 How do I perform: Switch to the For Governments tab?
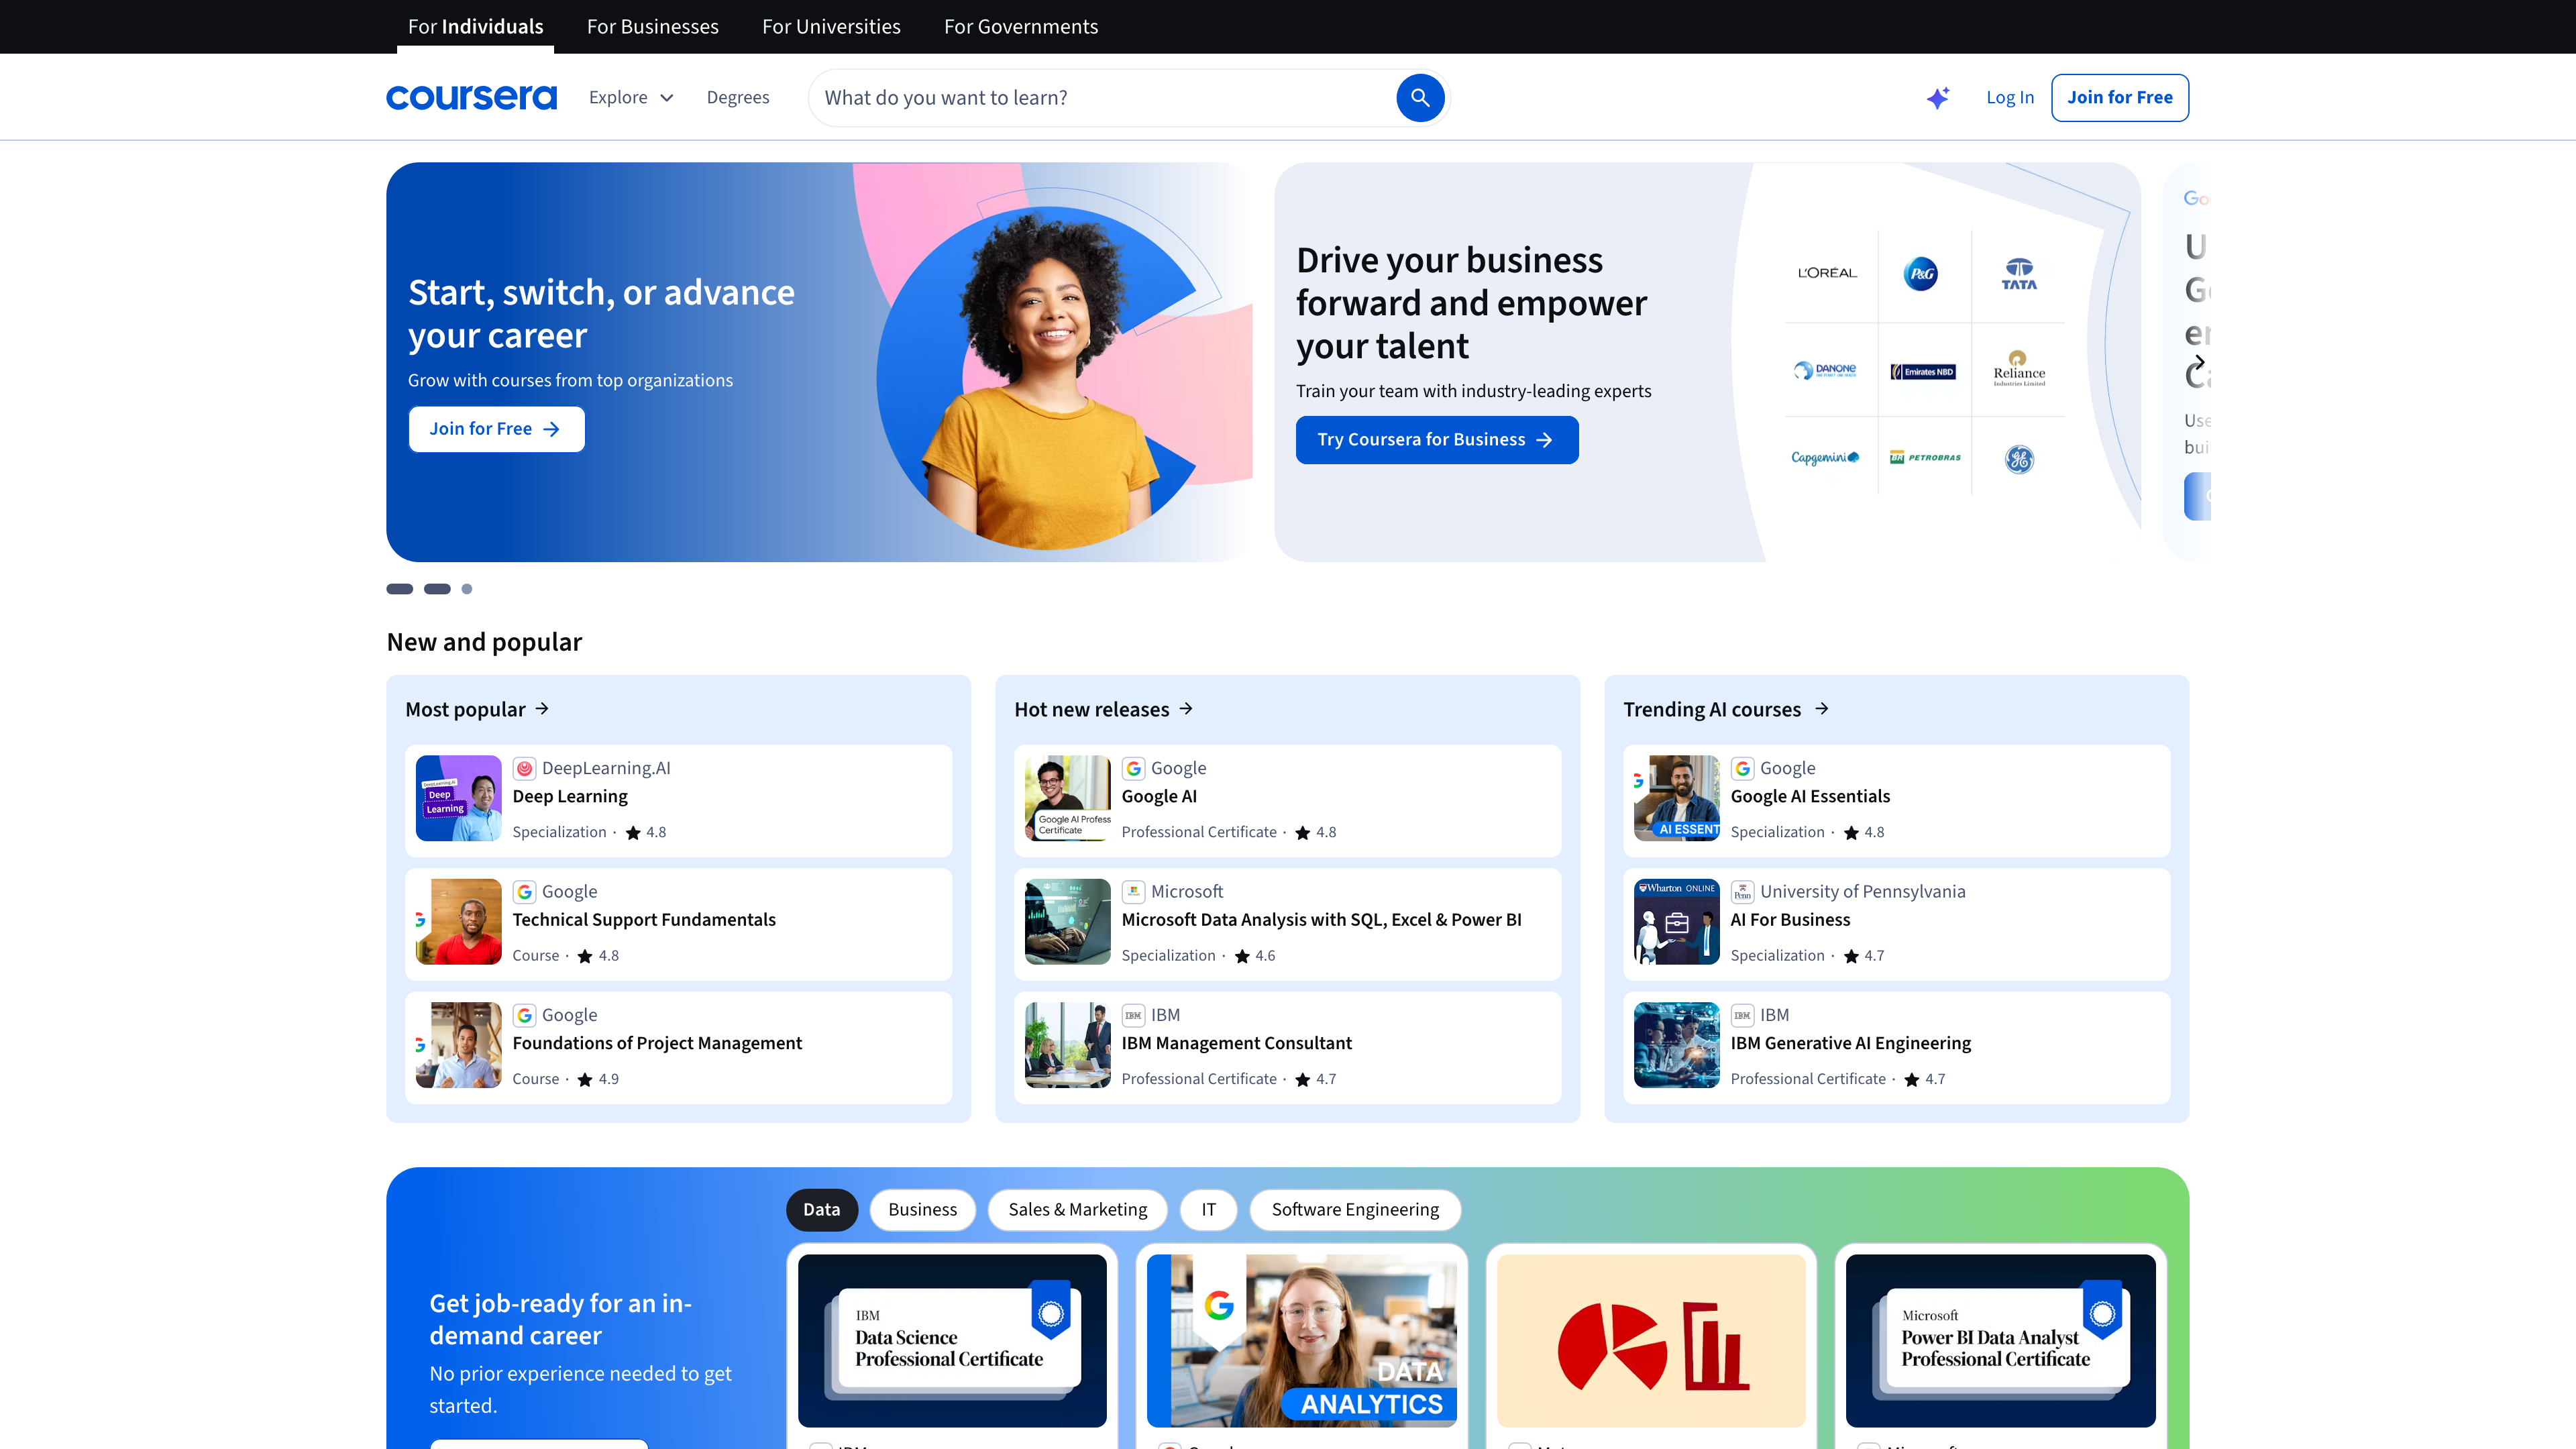click(1021, 26)
